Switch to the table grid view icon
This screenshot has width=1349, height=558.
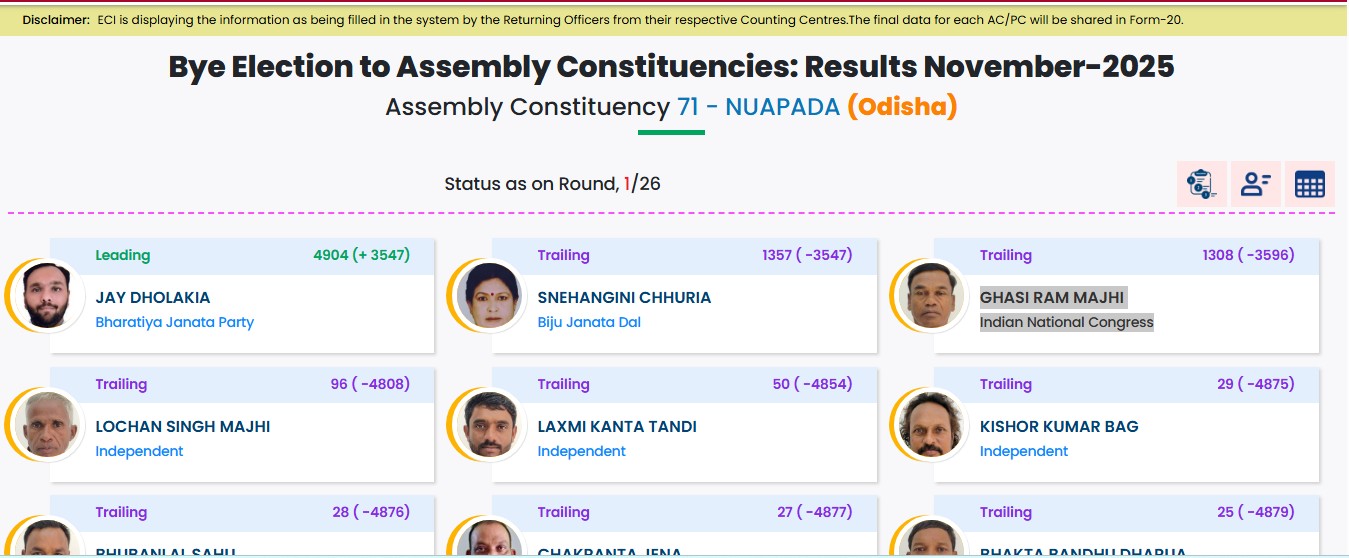click(1309, 184)
